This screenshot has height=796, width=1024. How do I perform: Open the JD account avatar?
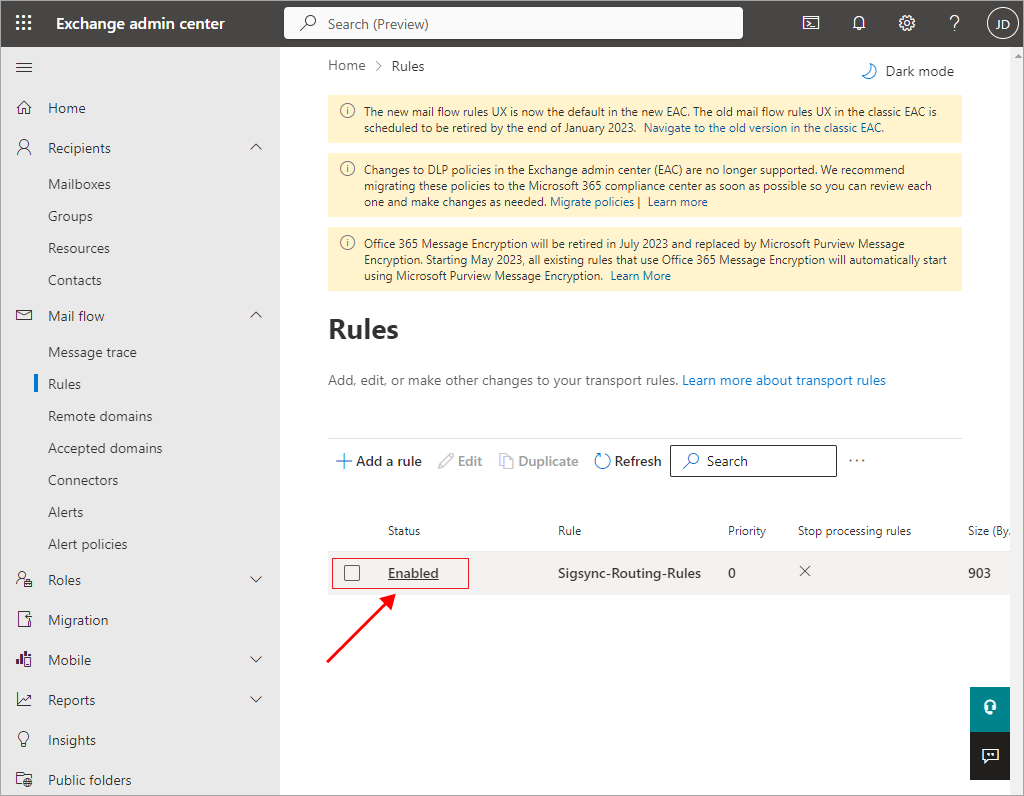point(1002,24)
